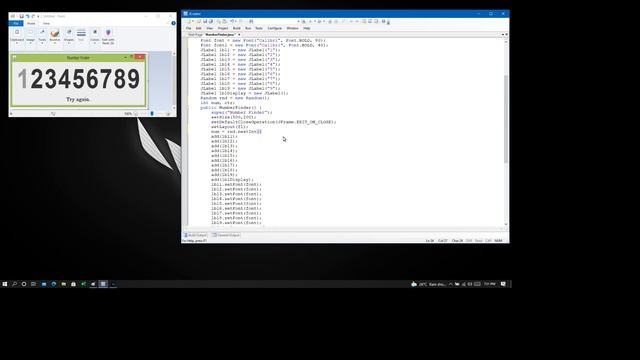This screenshot has width=640, height=360.
Task: Click the code line 'super("Number Finder");'
Action: coord(242,112)
